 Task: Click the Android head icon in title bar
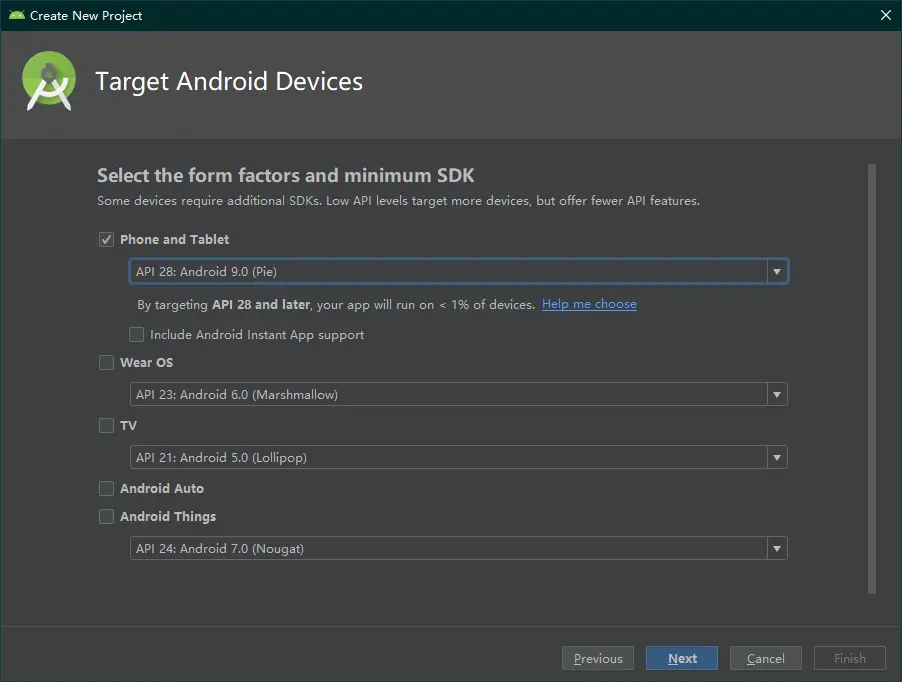pyautogui.click(x=17, y=16)
